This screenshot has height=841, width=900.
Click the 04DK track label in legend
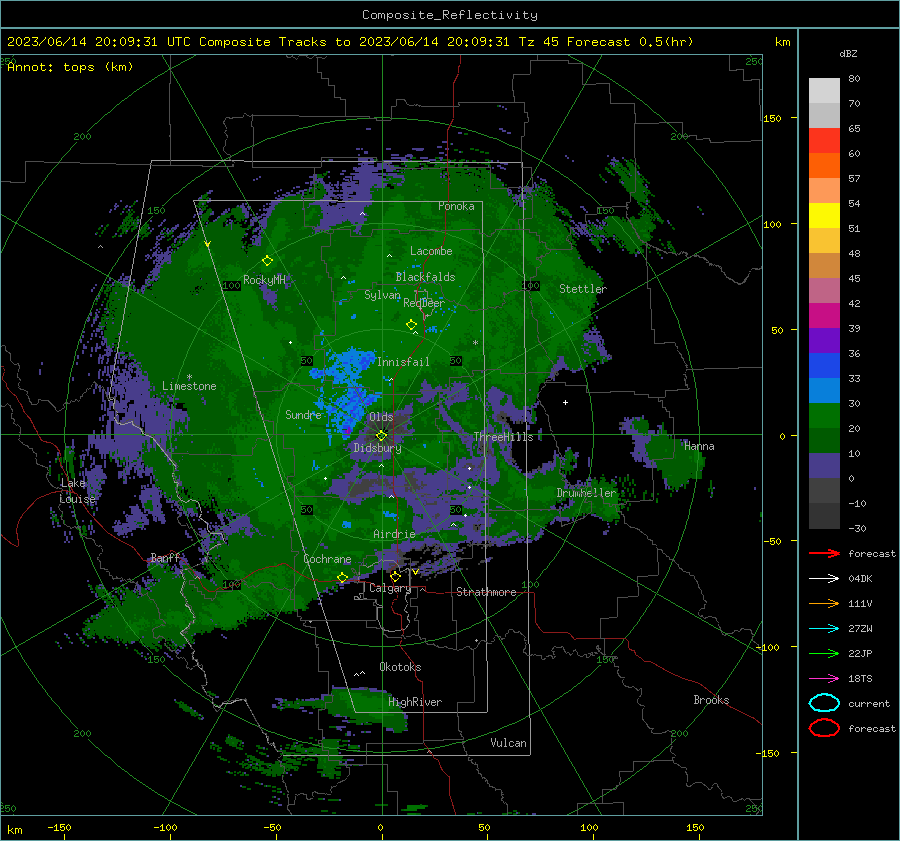coord(860,579)
